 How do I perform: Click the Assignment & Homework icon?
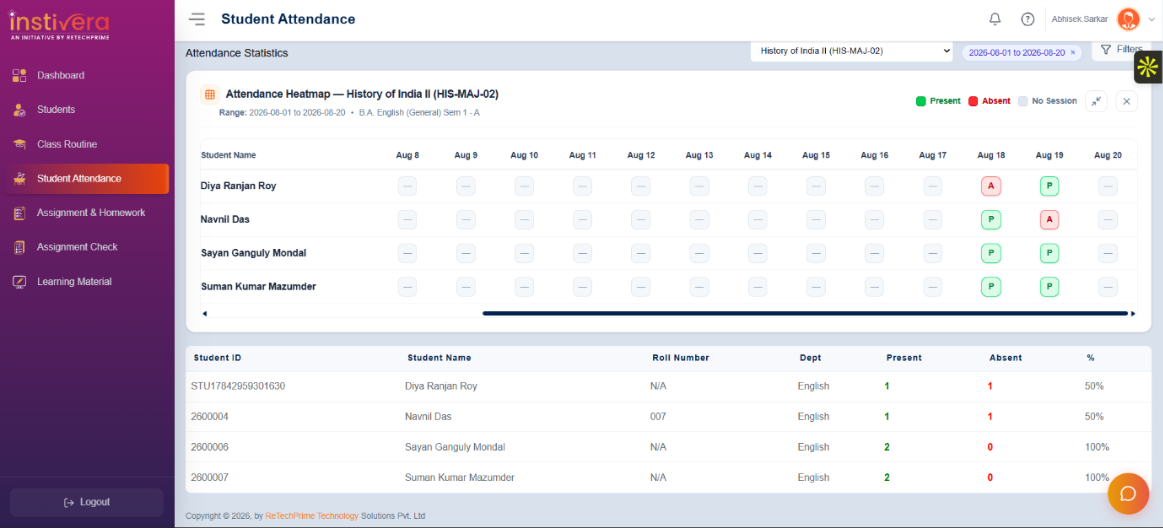(x=20, y=213)
